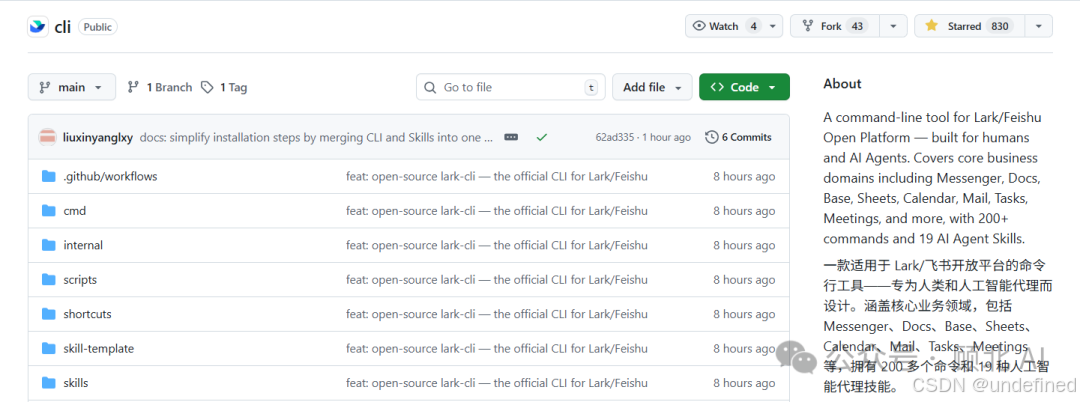Click the folder icon beside shortcuts
Screen dimensions: 1080x402
[x=48, y=314]
